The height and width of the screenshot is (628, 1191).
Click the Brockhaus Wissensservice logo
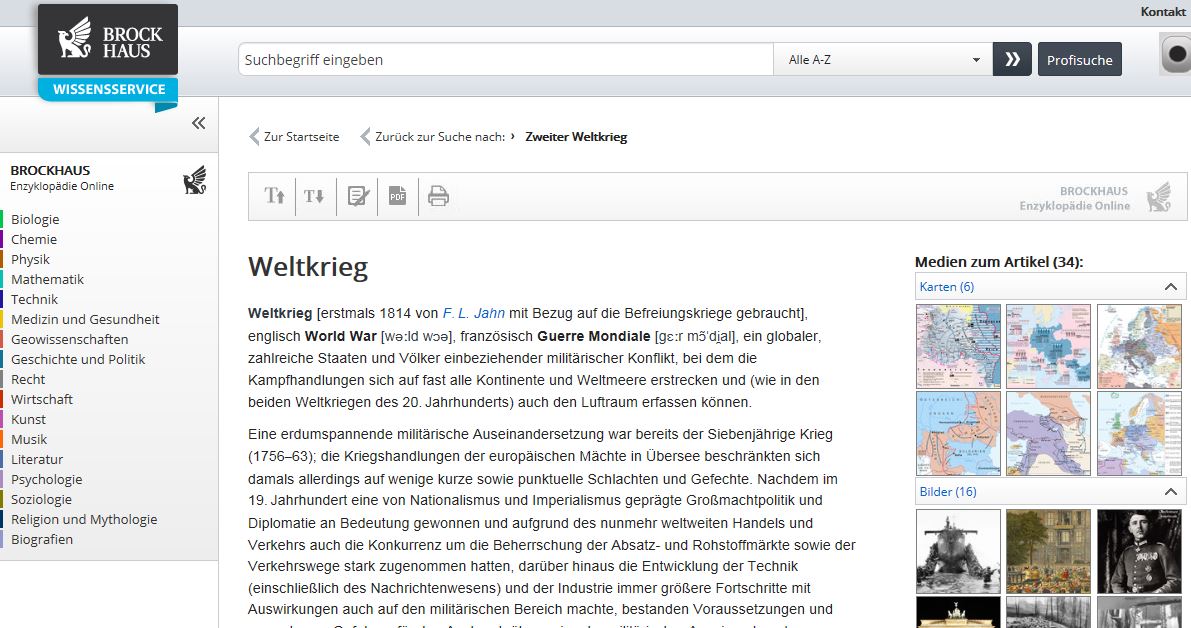[108, 52]
